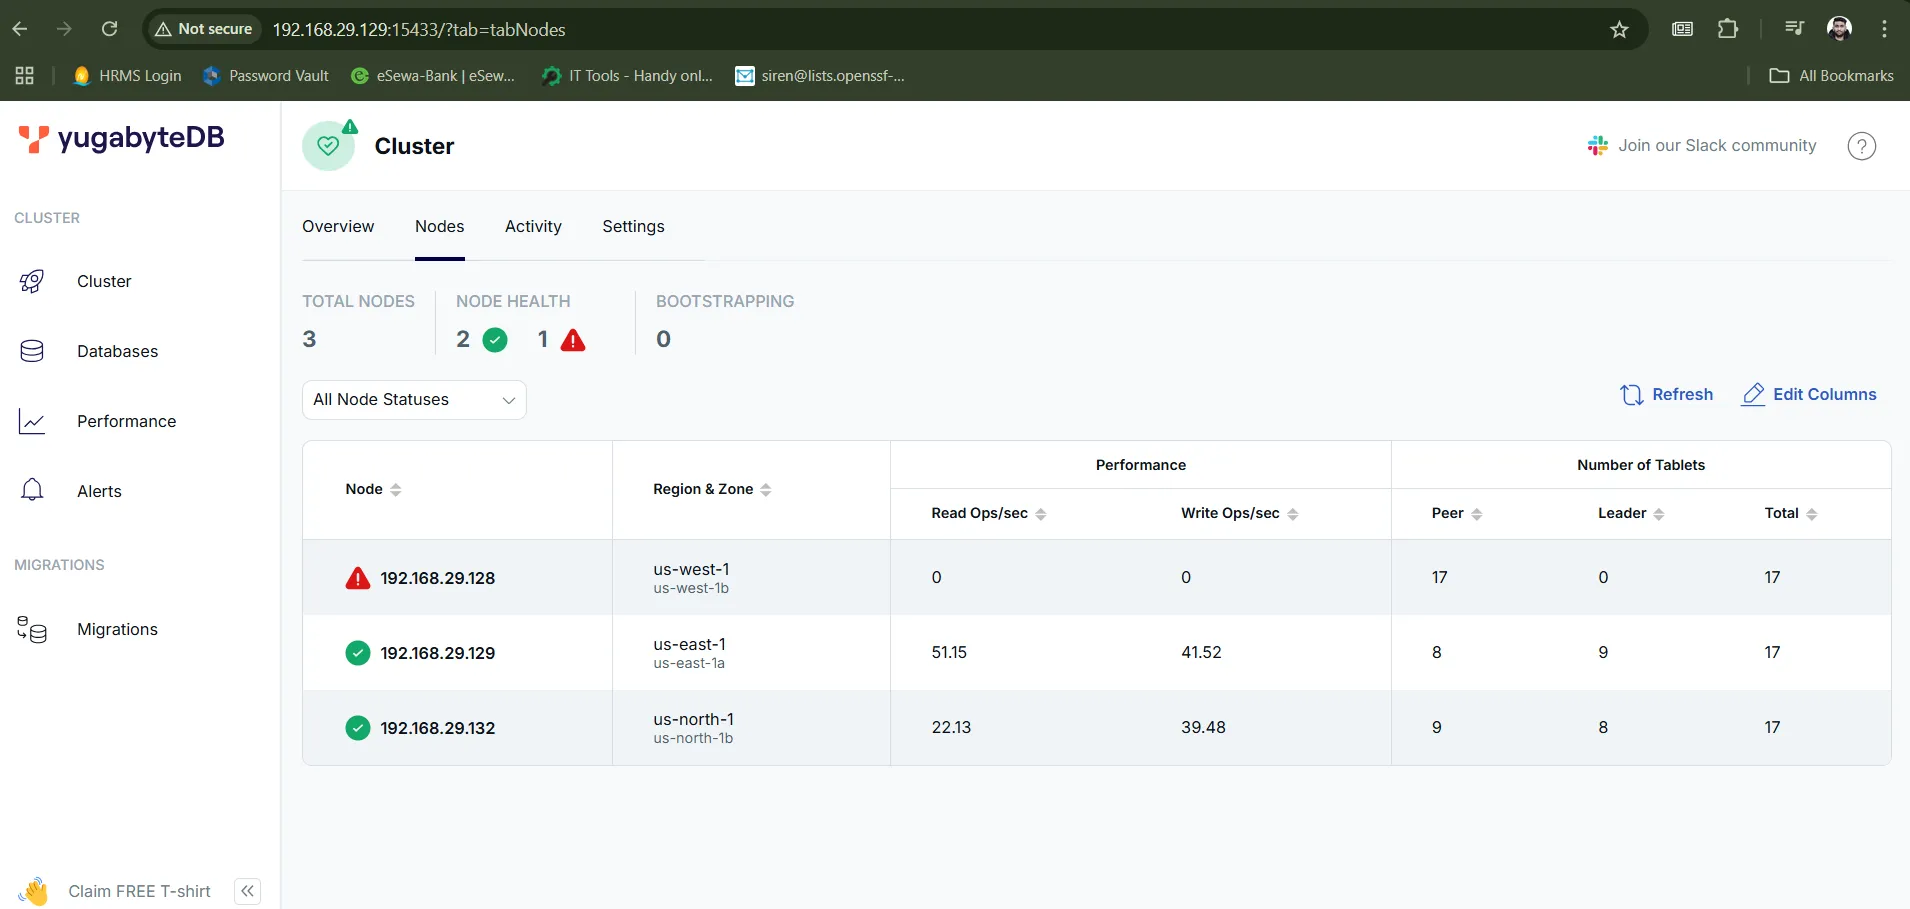Image resolution: width=1910 pixels, height=909 pixels.
Task: Open the Password Vault bookmark
Action: click(266, 76)
